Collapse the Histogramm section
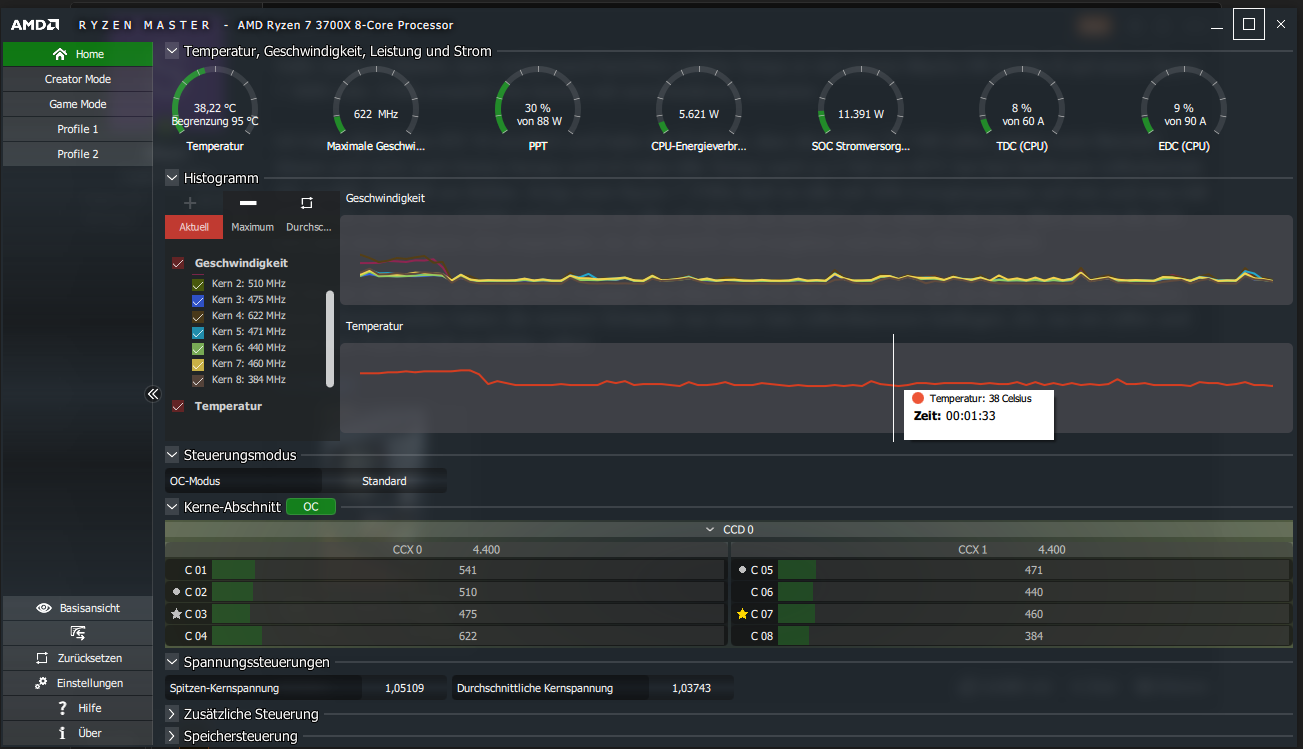 coord(172,178)
